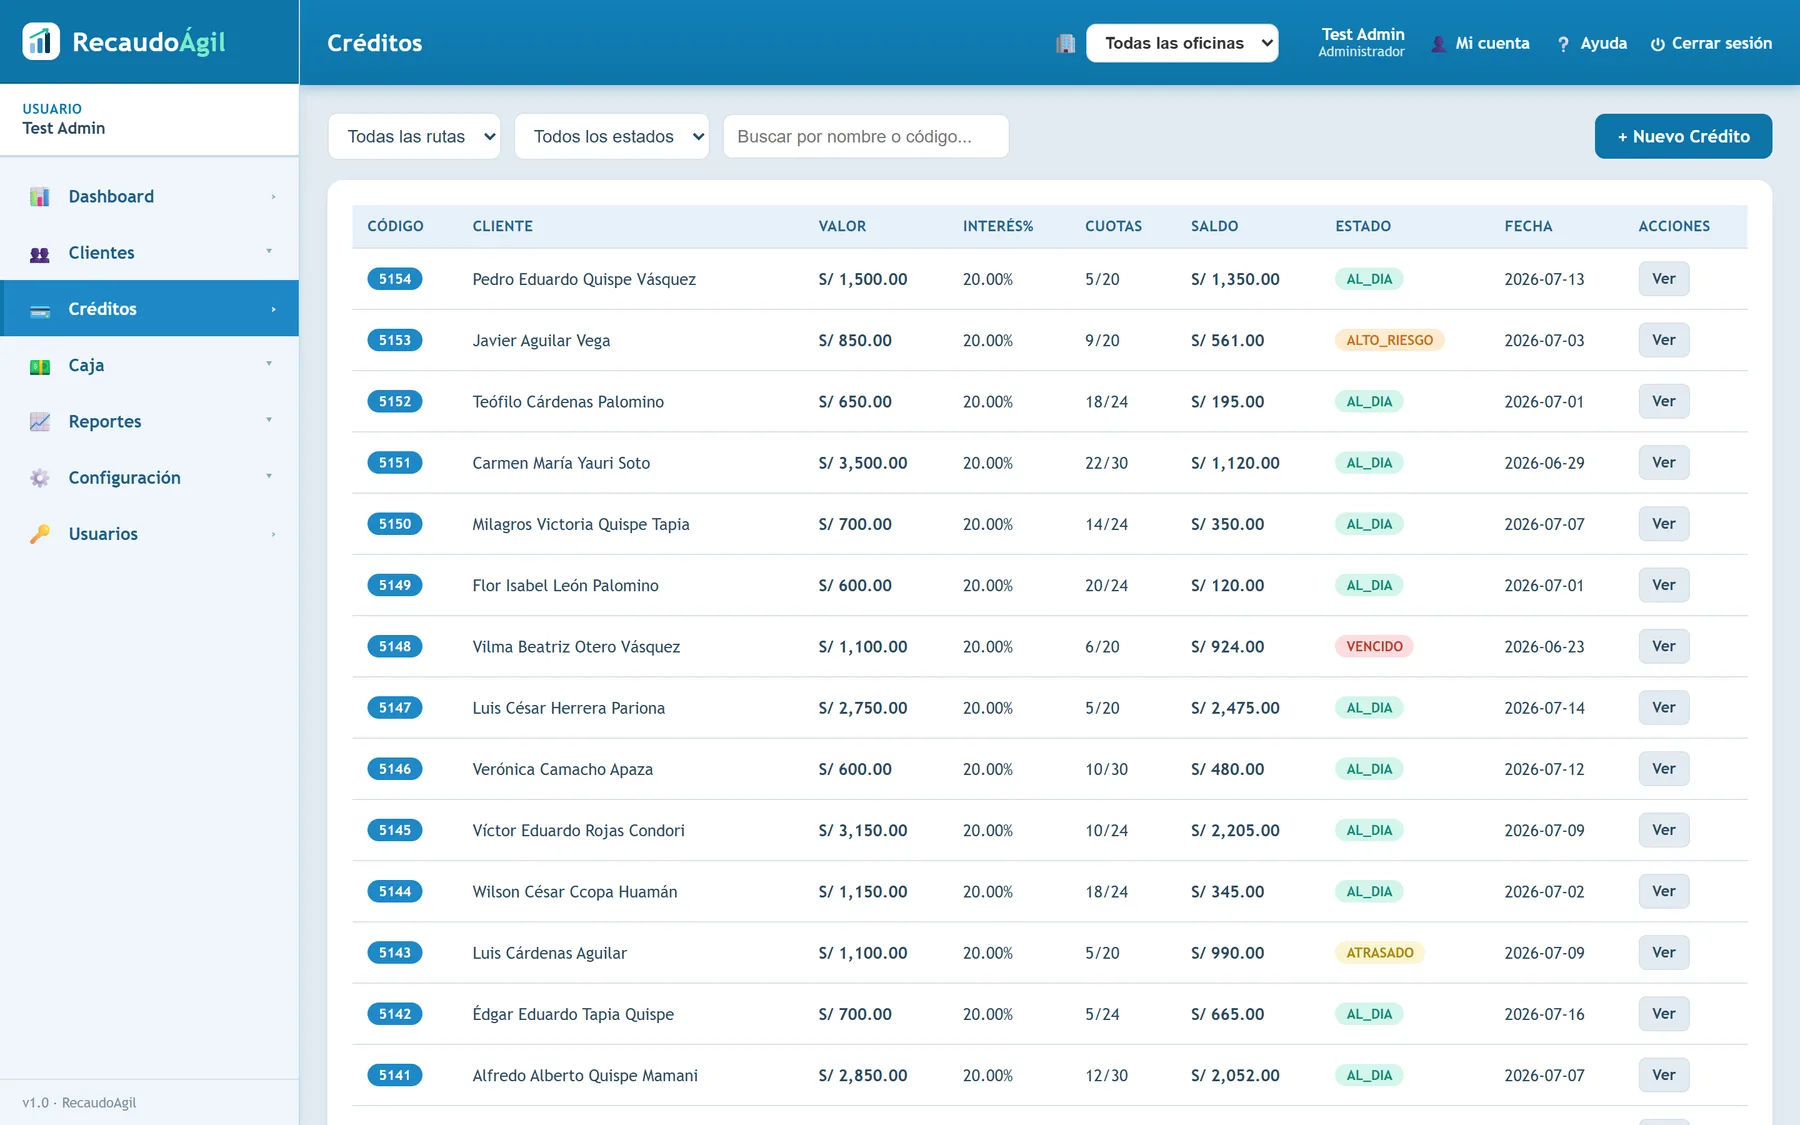Open the Todas las oficinas dropdown

1182,43
